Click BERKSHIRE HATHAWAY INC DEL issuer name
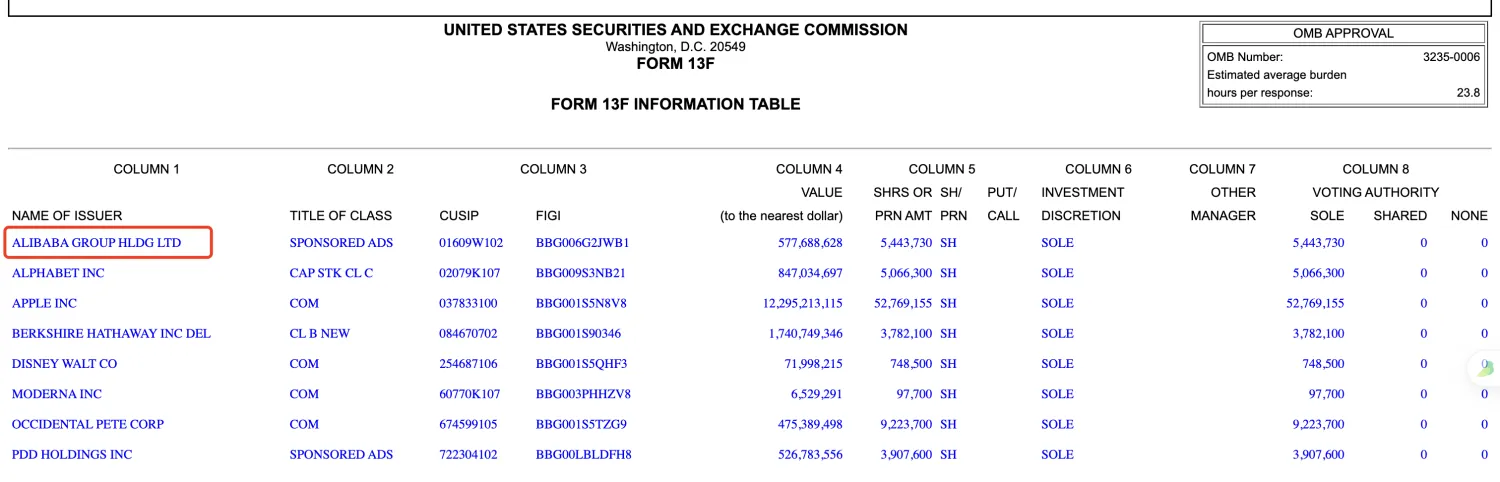The image size is (1500, 482). 111,334
